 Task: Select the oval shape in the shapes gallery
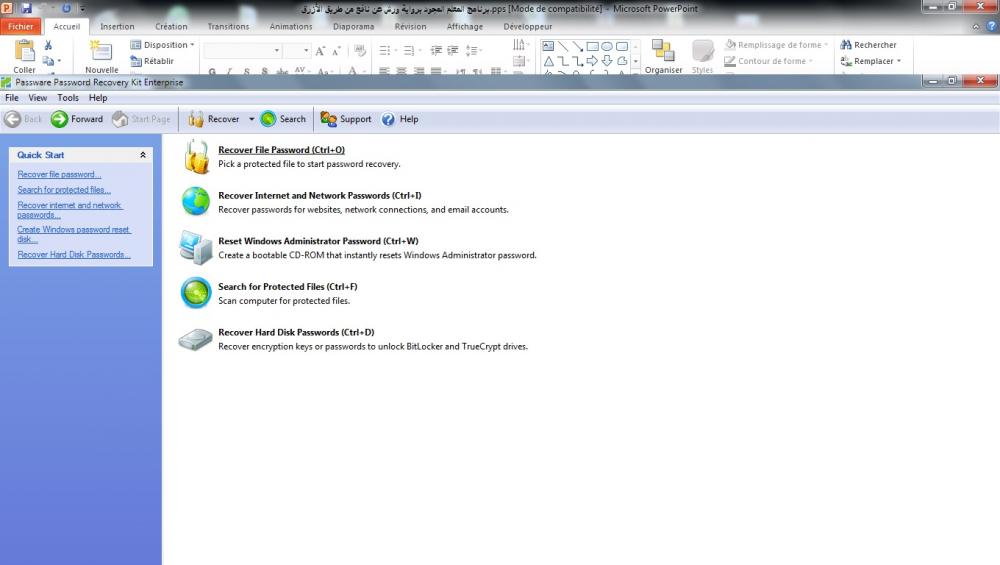point(607,47)
